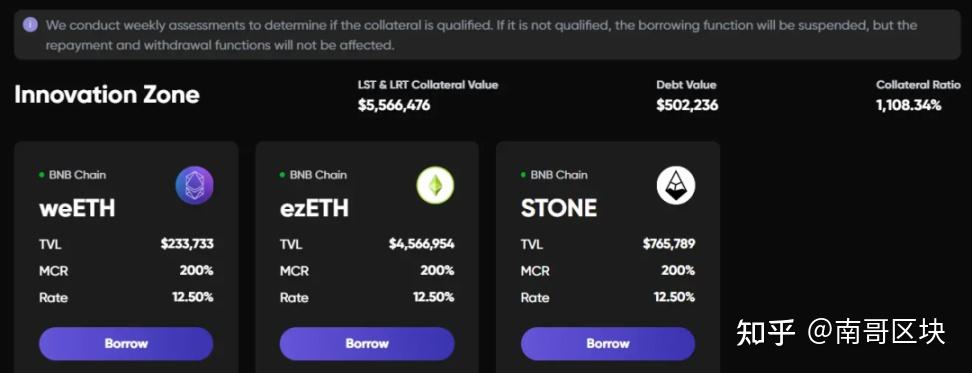Click the green status dot on STONE card
This screenshot has width=972, height=373.
(524, 175)
